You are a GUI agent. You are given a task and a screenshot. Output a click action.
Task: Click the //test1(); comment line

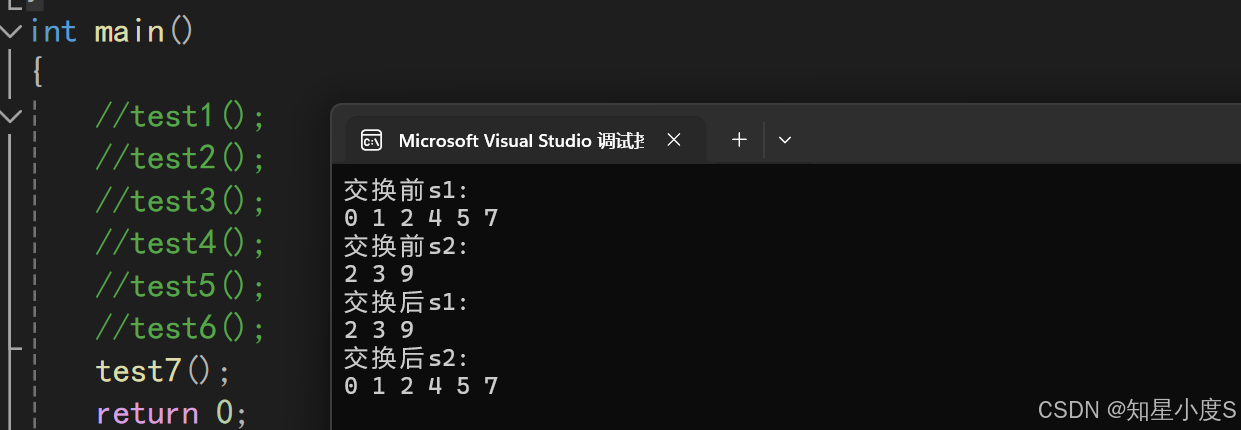pyautogui.click(x=180, y=117)
